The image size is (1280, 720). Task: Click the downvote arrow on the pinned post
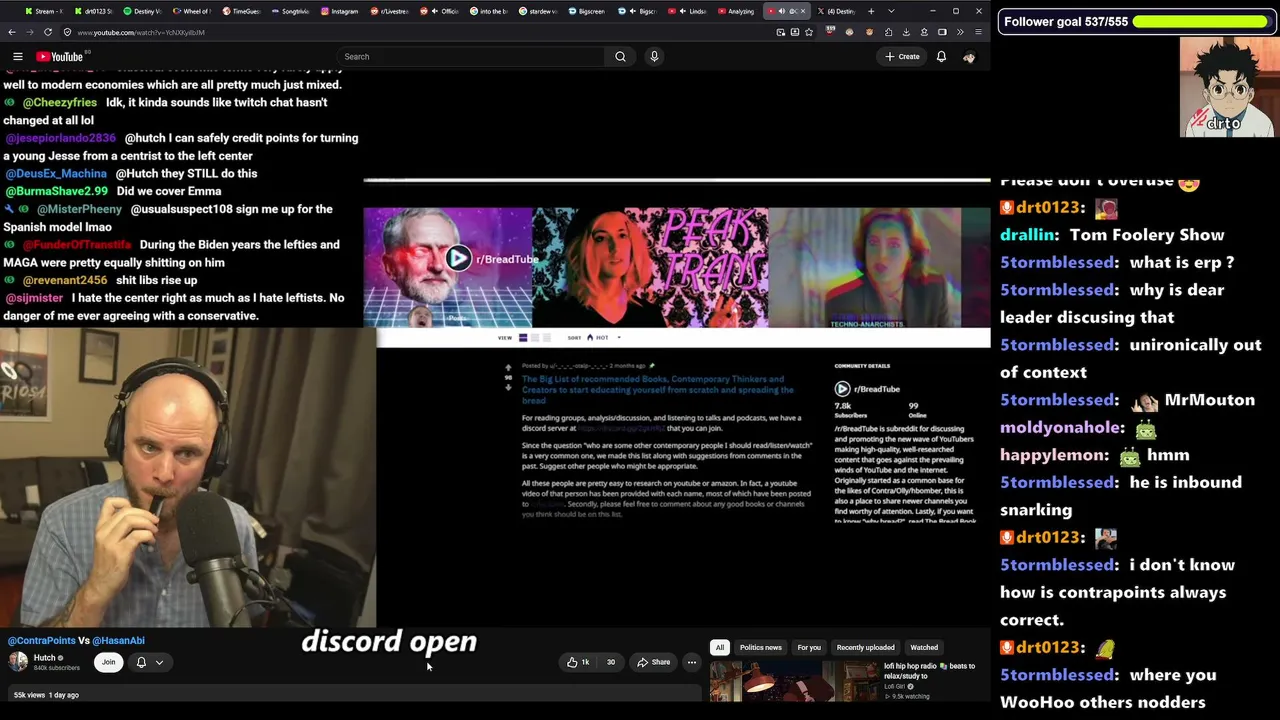(x=508, y=388)
